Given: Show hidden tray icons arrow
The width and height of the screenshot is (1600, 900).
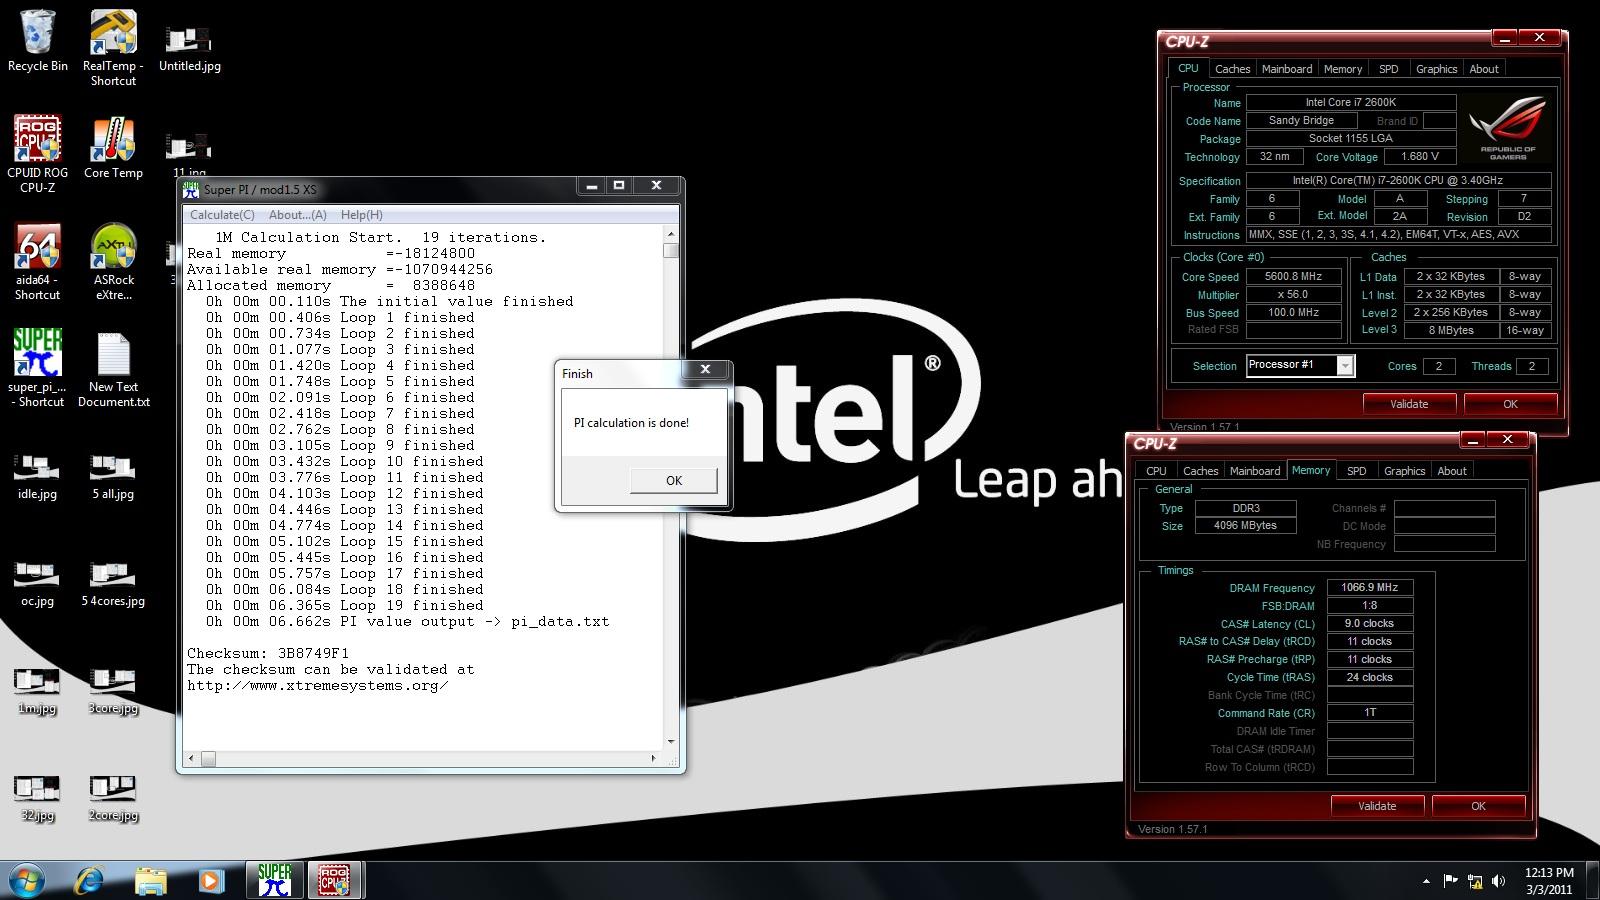Looking at the screenshot, I should [1426, 881].
